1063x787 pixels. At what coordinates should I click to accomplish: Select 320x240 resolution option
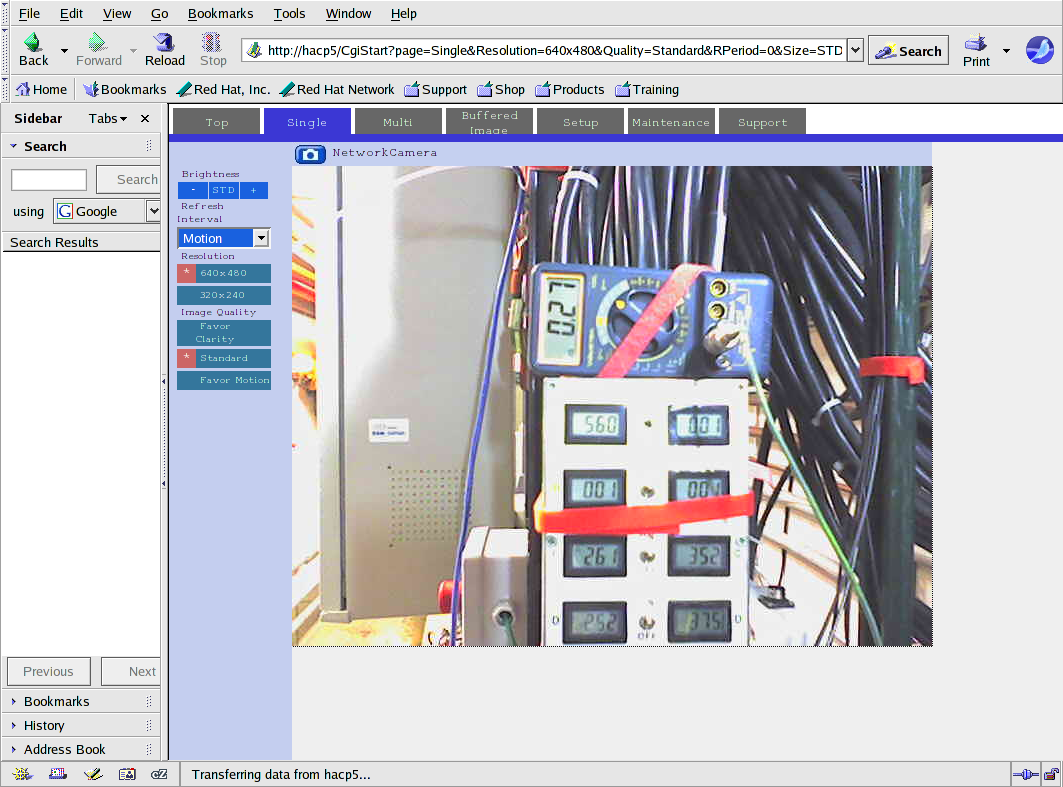(x=224, y=295)
